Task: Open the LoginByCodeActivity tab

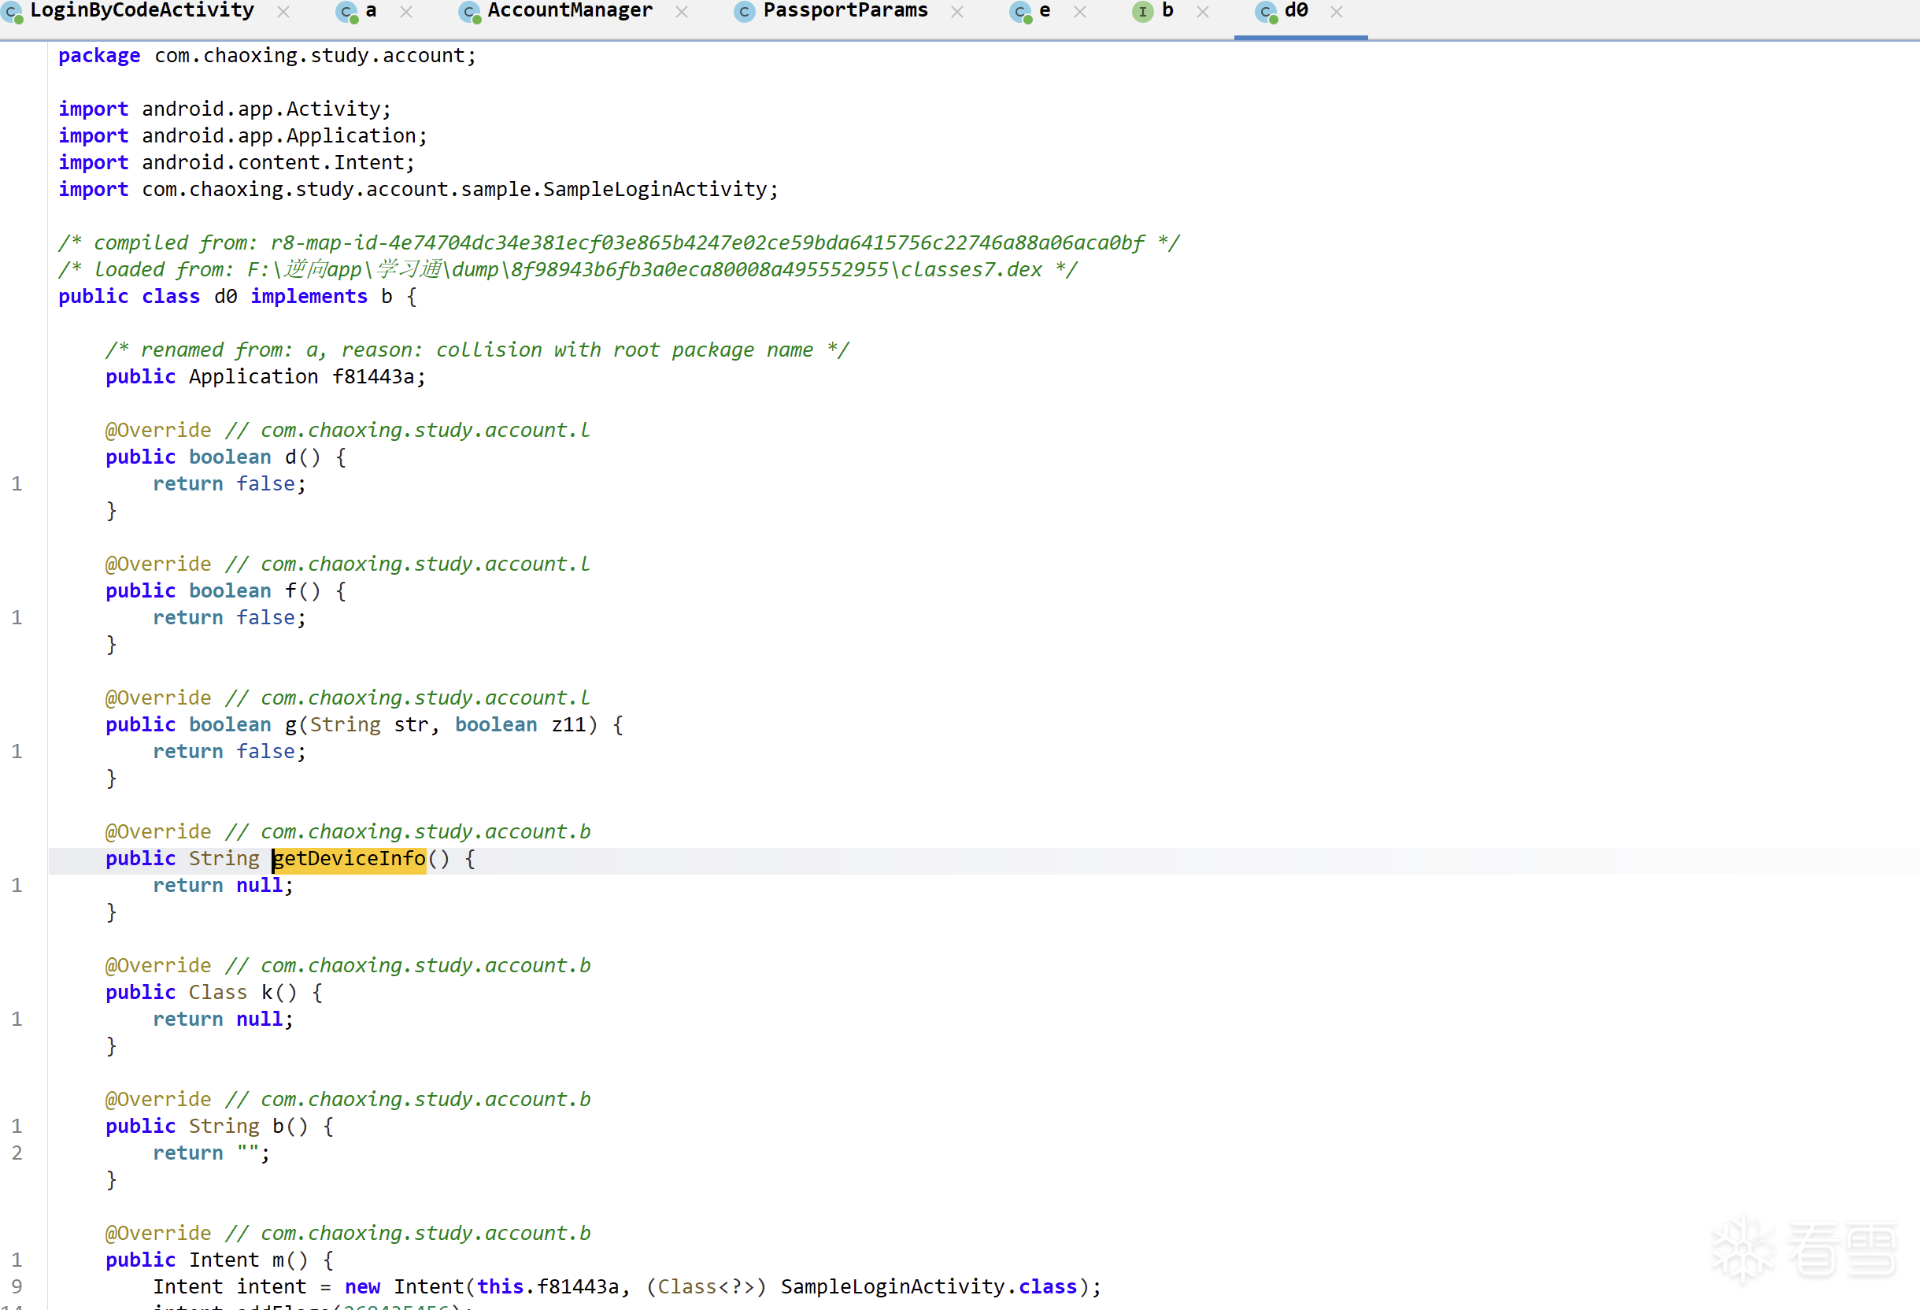Action: coord(142,11)
